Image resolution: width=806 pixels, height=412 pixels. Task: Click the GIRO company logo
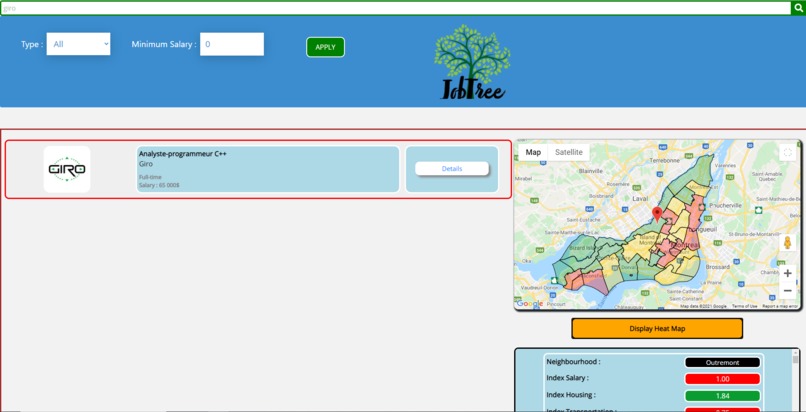(67, 170)
